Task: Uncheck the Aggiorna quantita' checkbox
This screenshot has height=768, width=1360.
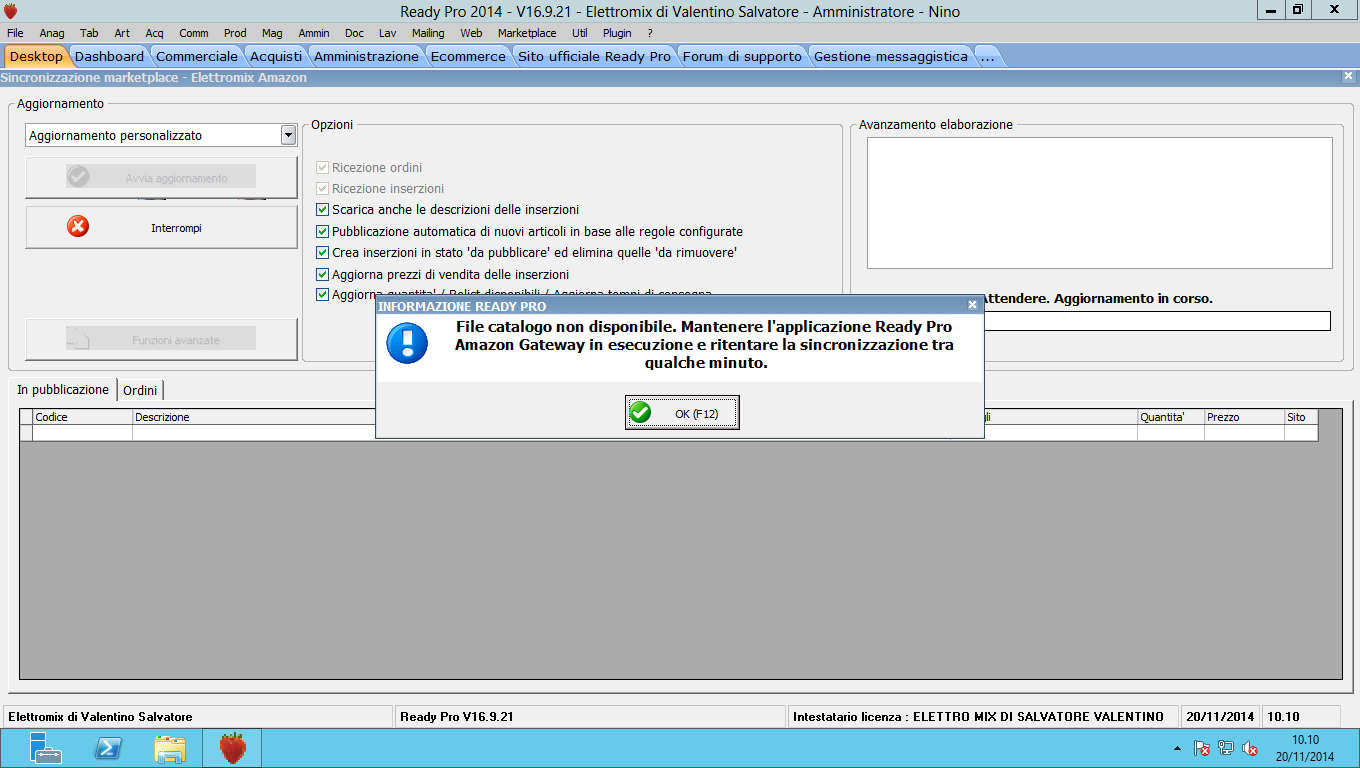Action: [x=322, y=295]
